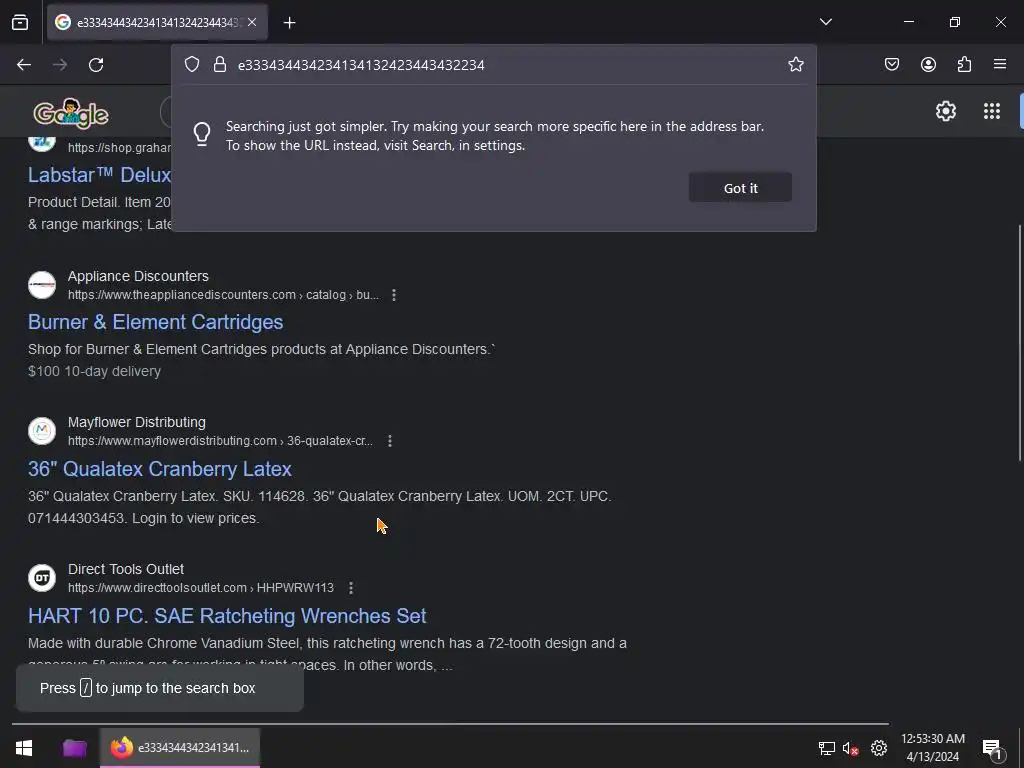Click the page vertical scrollbar
Viewport: 1024px width, 768px height.
1021,343
